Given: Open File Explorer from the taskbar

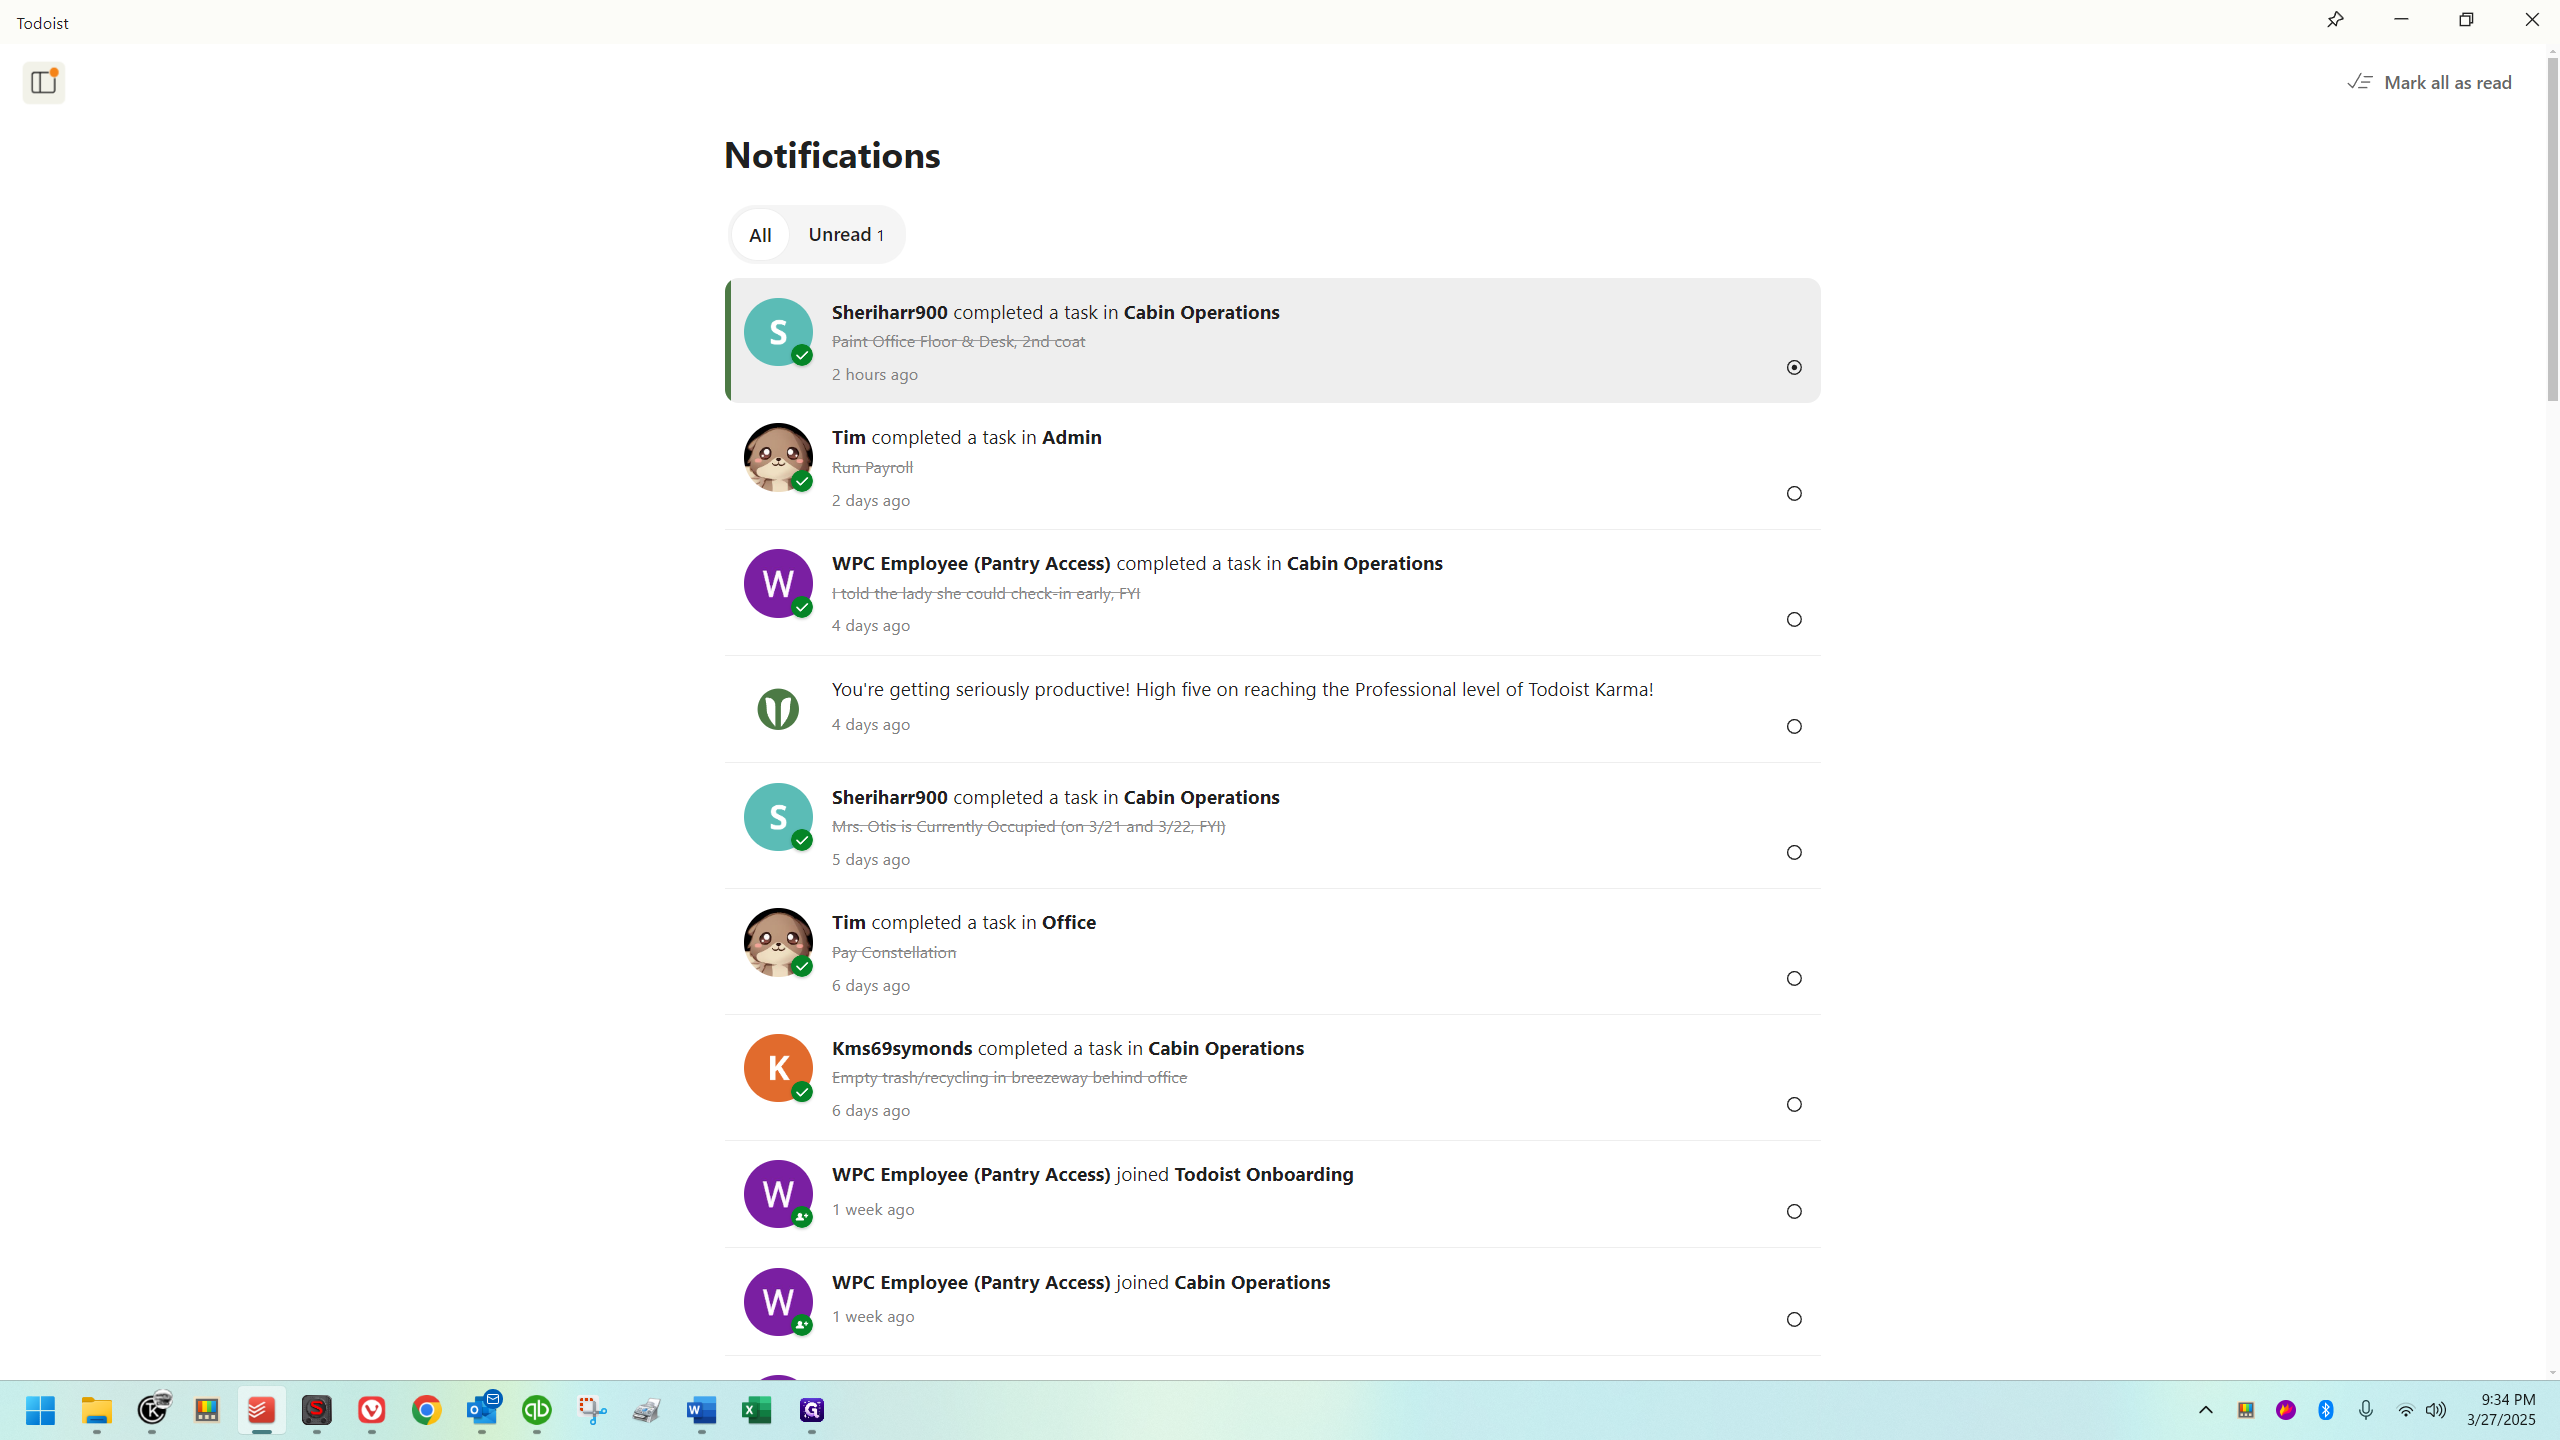Looking at the screenshot, I should (x=97, y=1410).
